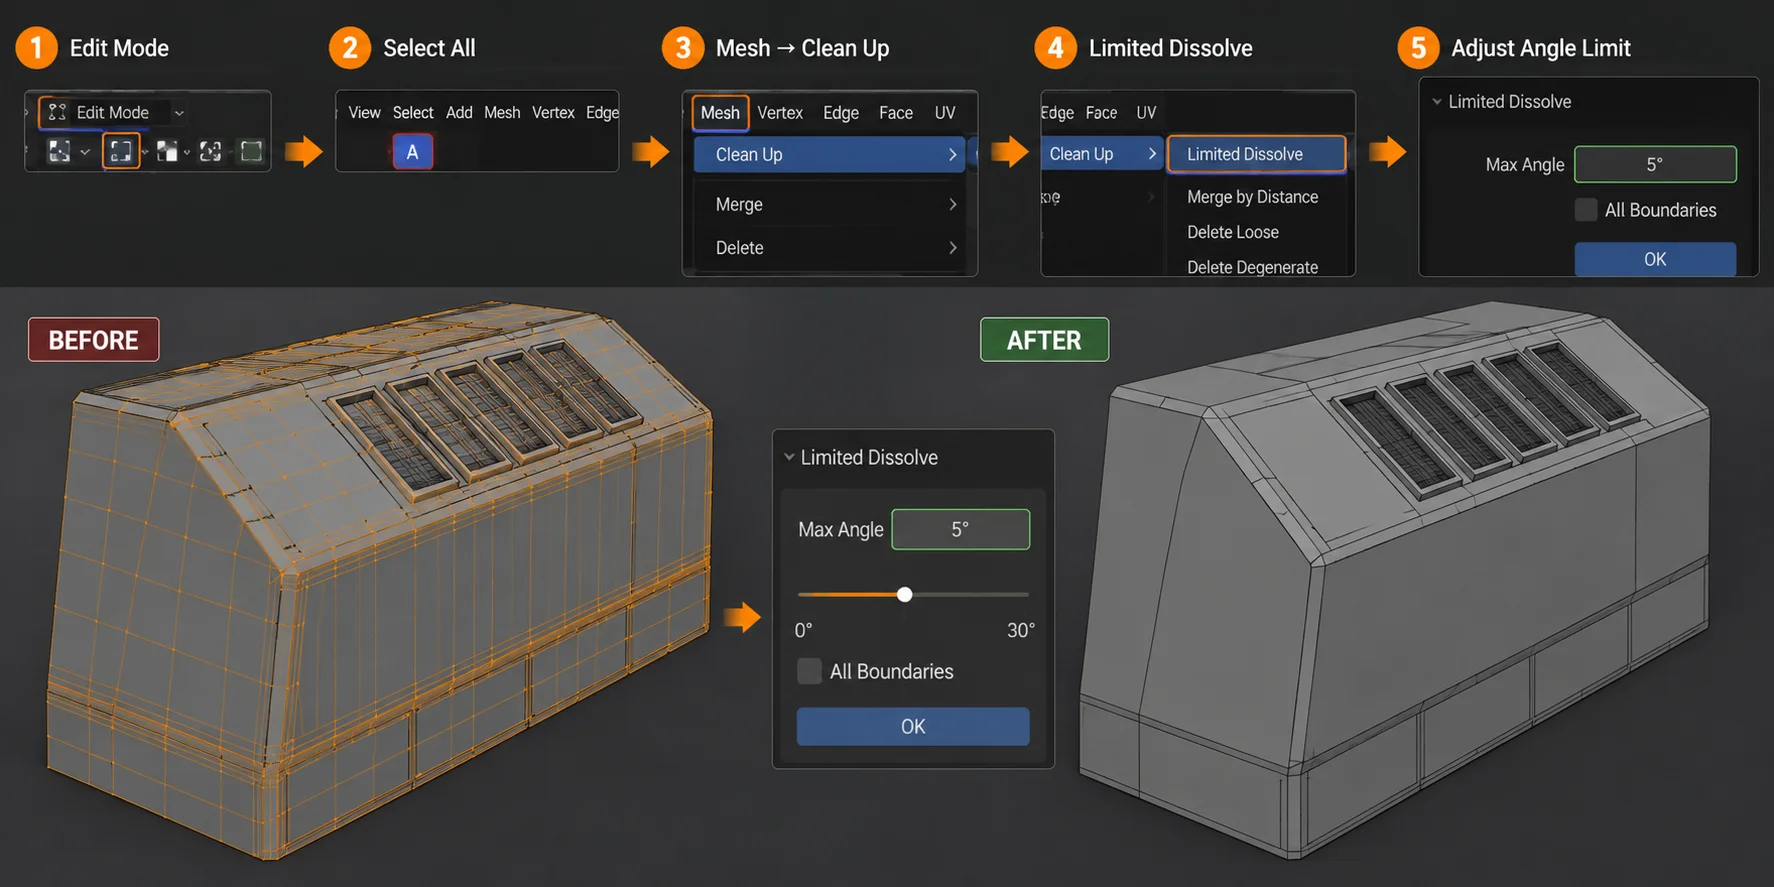Open UV menu in step 3 header
The width and height of the screenshot is (1774, 887).
click(x=945, y=113)
